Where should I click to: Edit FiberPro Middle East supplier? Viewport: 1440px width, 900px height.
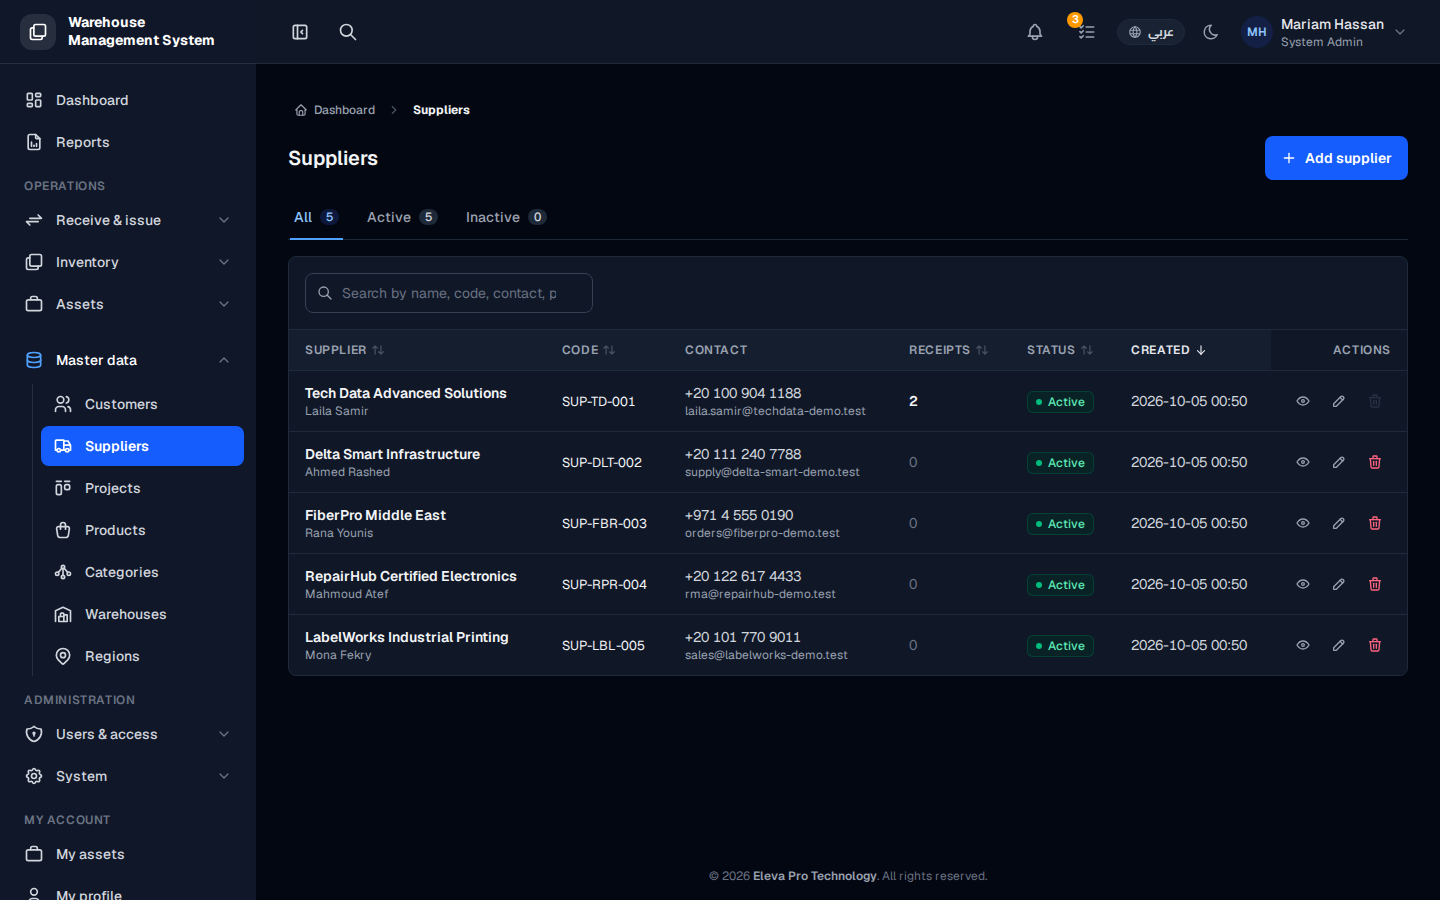pyautogui.click(x=1339, y=523)
